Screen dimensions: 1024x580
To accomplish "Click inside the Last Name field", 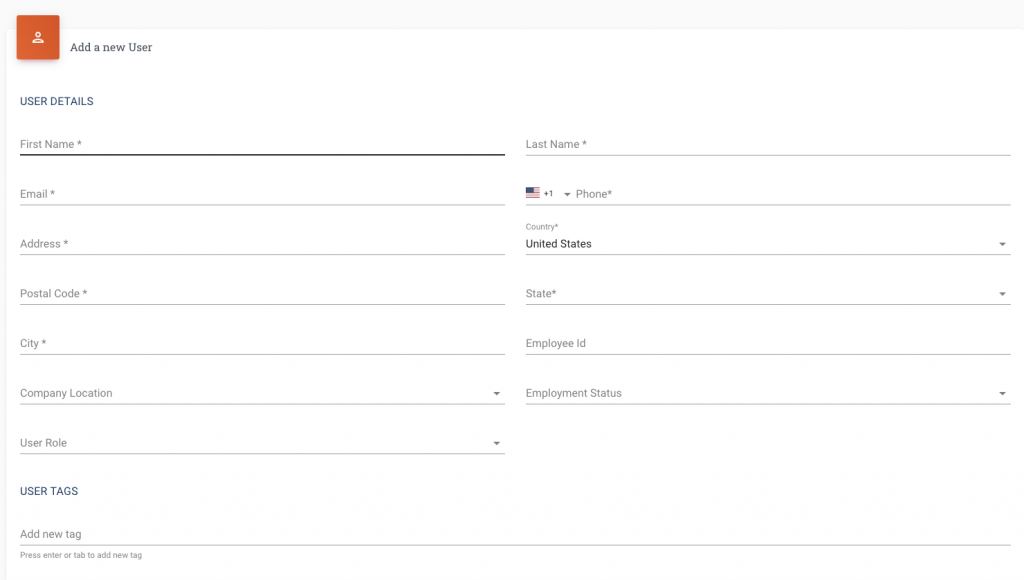I will (700, 144).
